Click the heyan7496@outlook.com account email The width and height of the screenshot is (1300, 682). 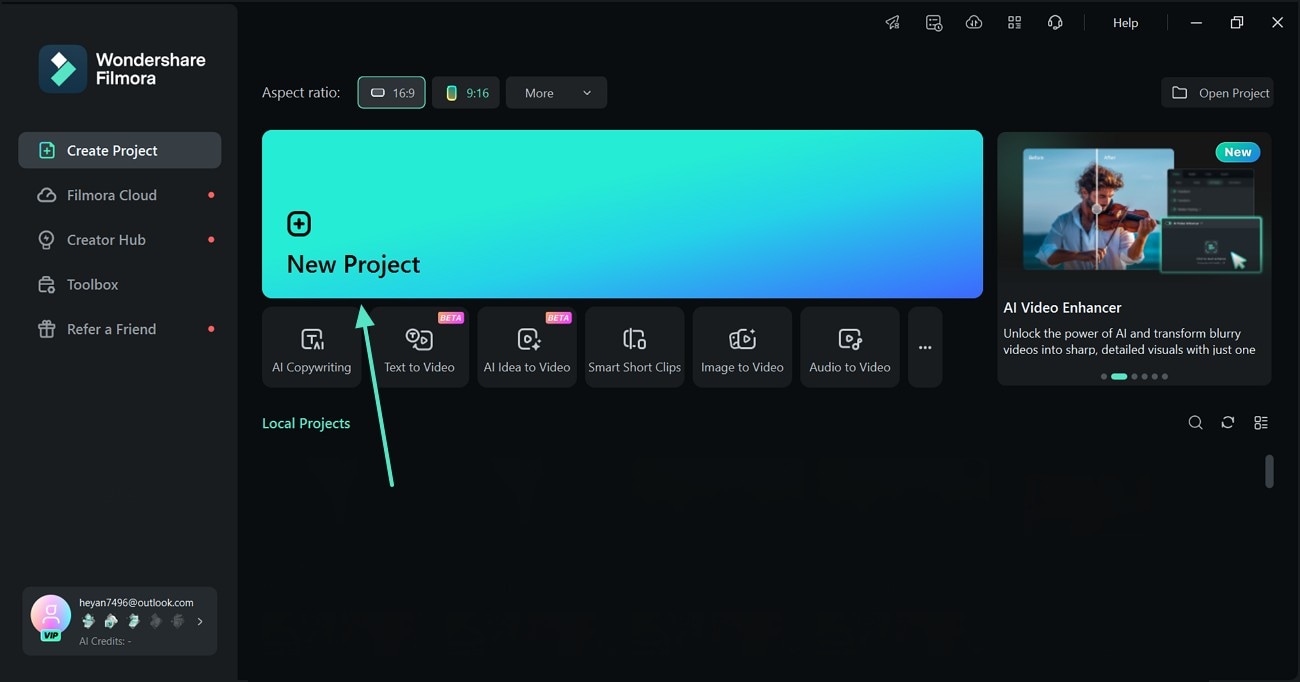136,603
